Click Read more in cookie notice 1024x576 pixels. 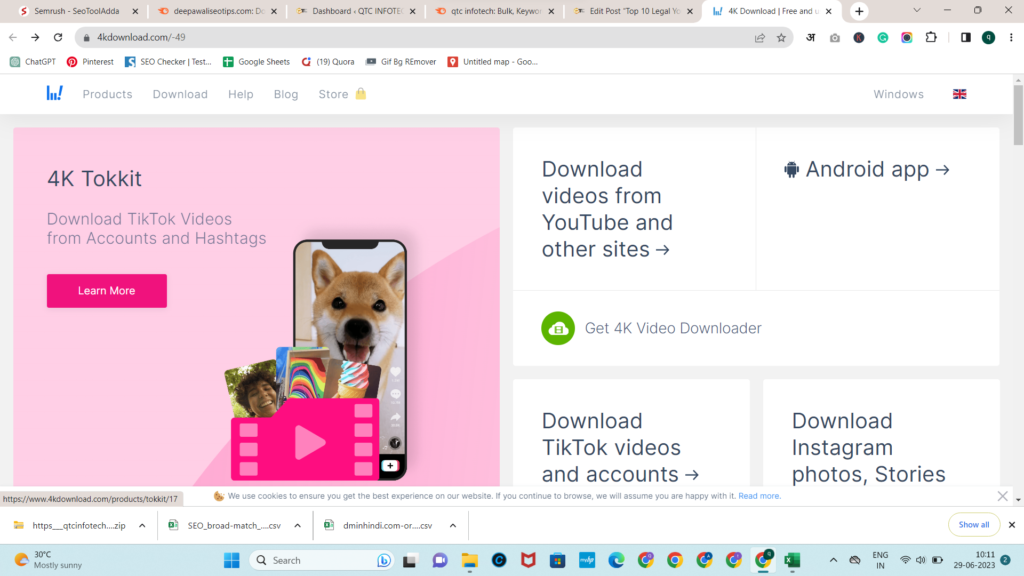[759, 496]
